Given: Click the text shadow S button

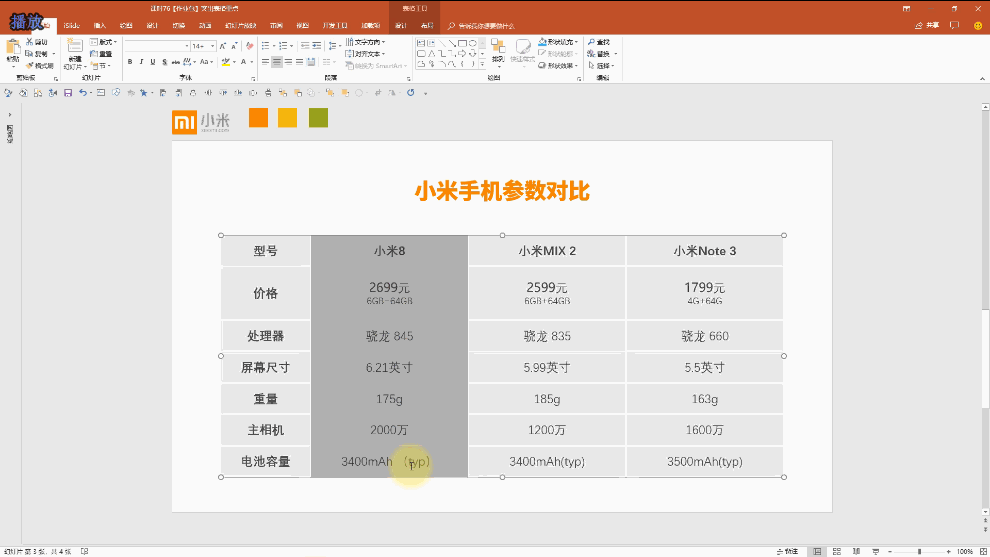Looking at the screenshot, I should pyautogui.click(x=165, y=62).
